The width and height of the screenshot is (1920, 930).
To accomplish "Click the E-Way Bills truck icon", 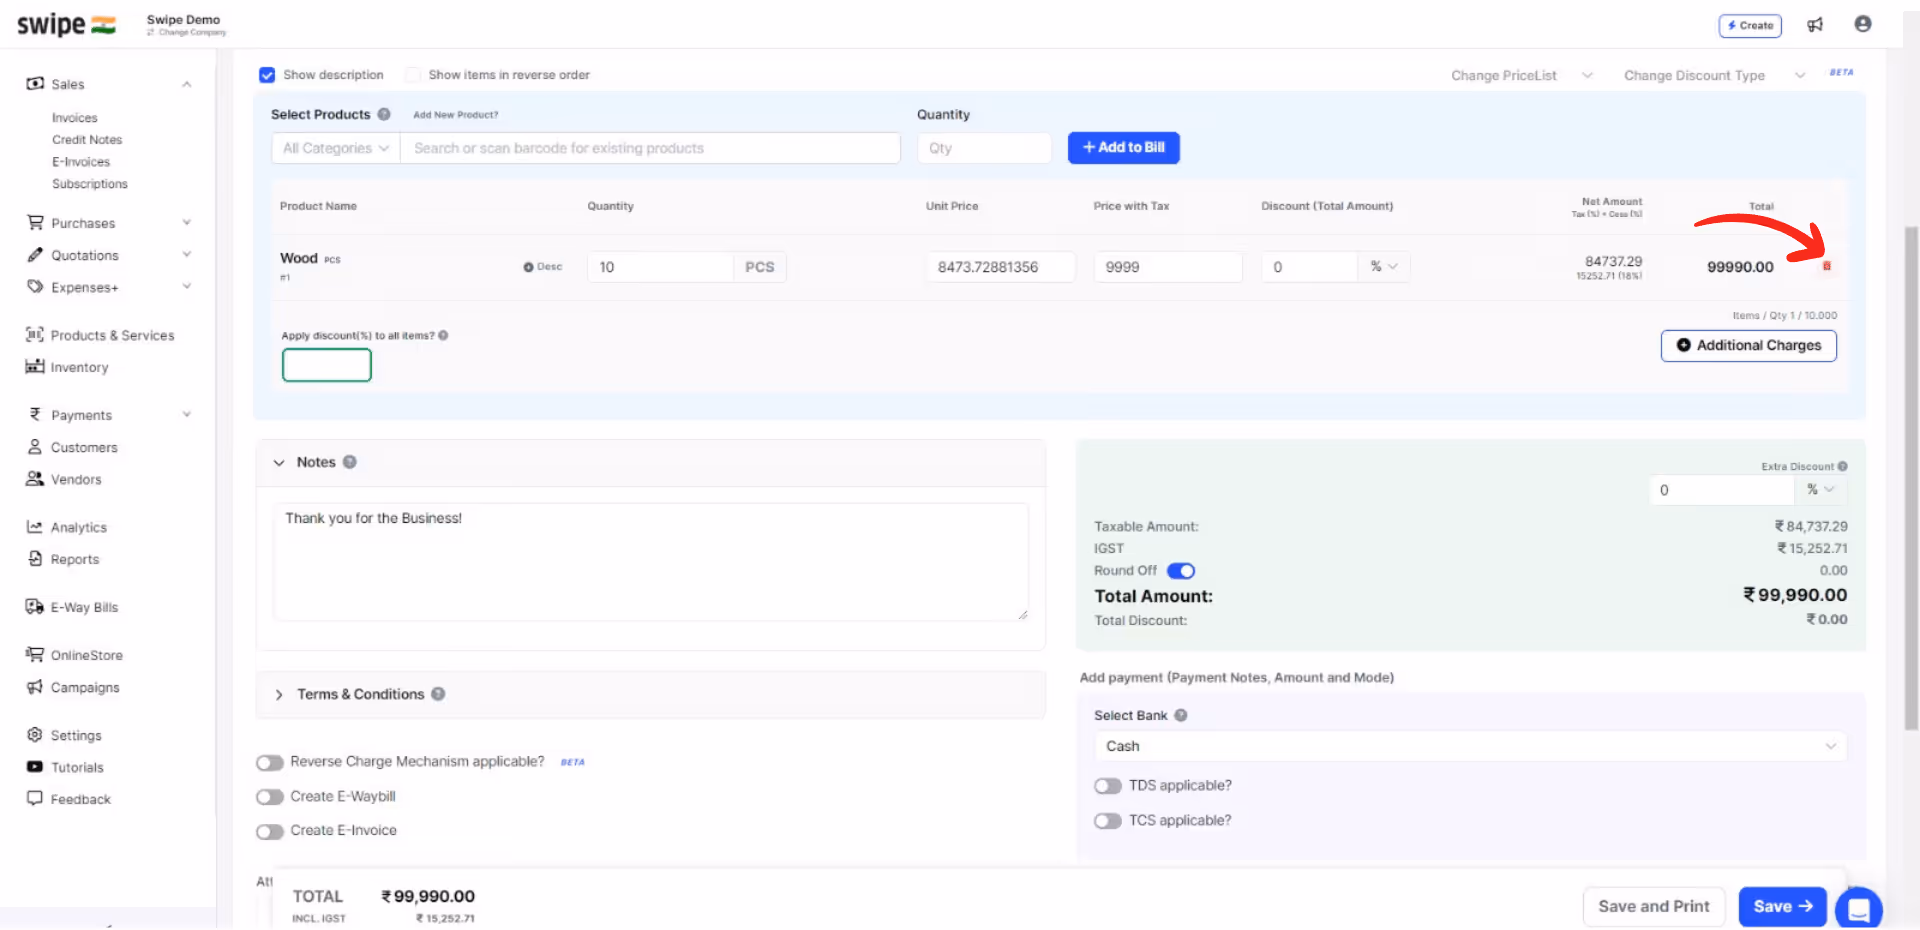I will pos(35,606).
